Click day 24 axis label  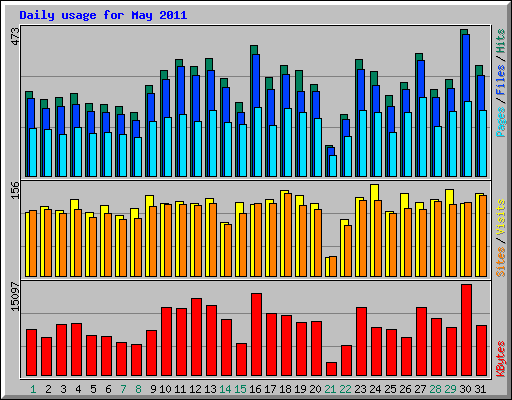coord(375,389)
